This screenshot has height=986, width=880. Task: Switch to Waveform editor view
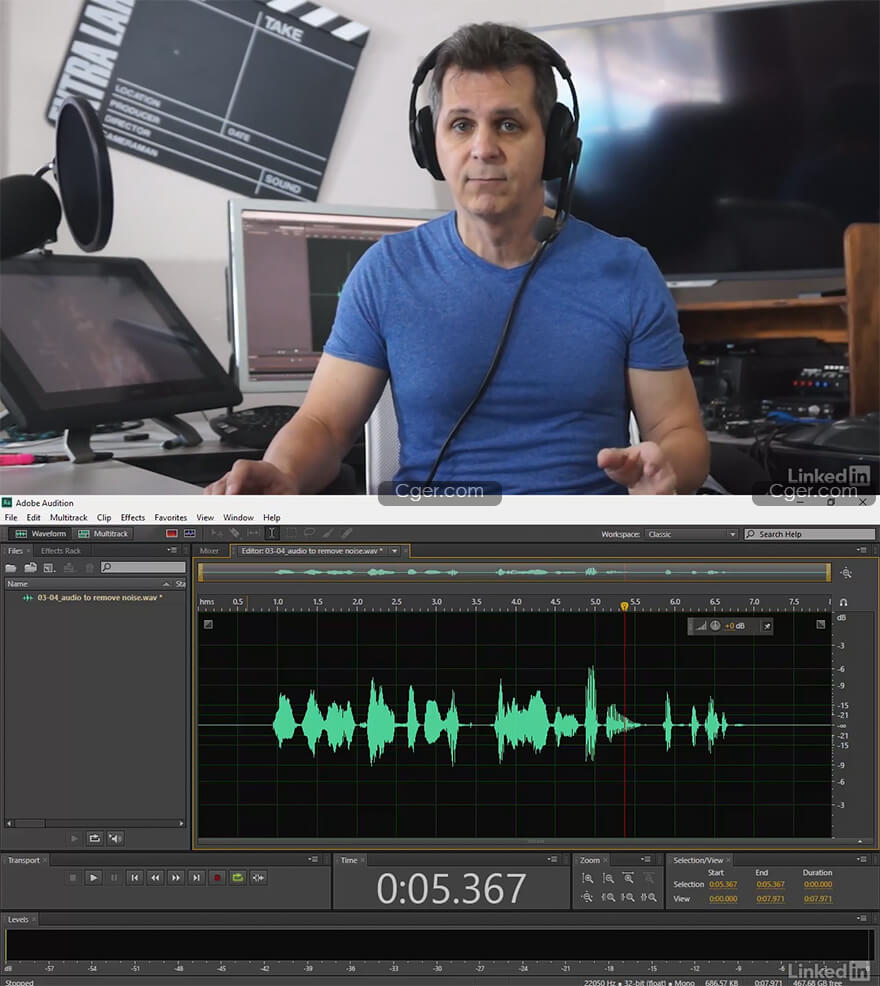(40, 534)
